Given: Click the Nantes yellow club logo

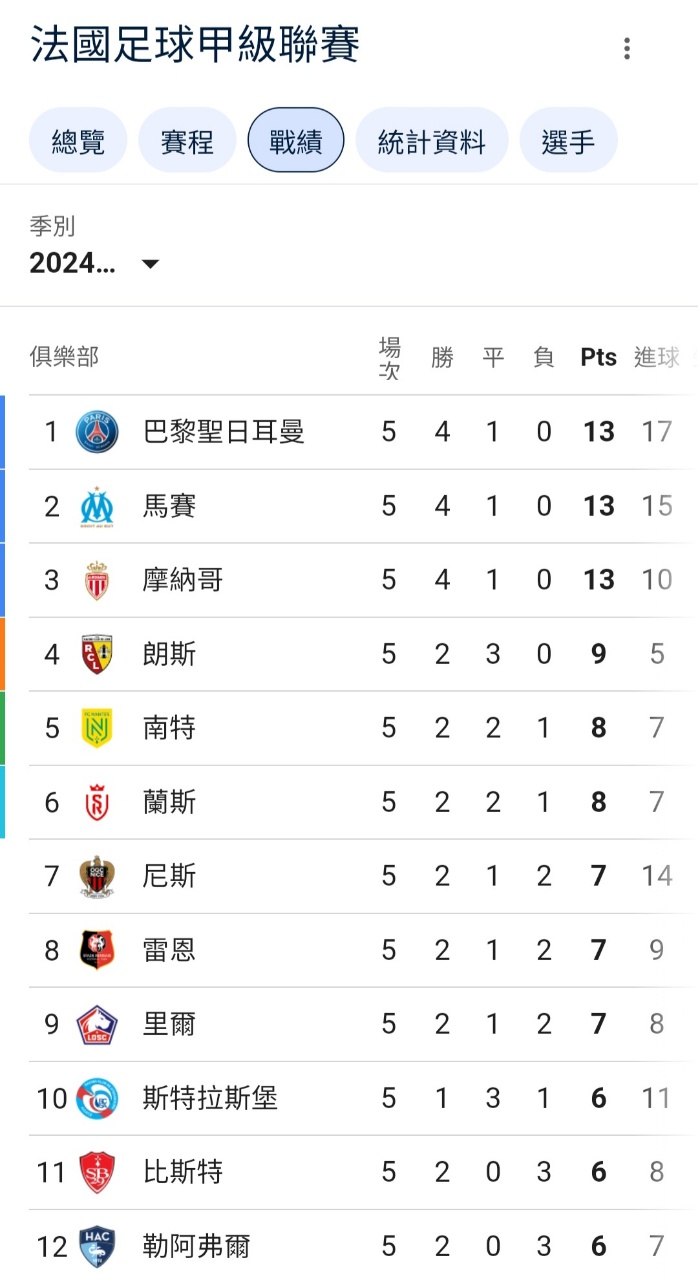Looking at the screenshot, I should pyautogui.click(x=97, y=728).
